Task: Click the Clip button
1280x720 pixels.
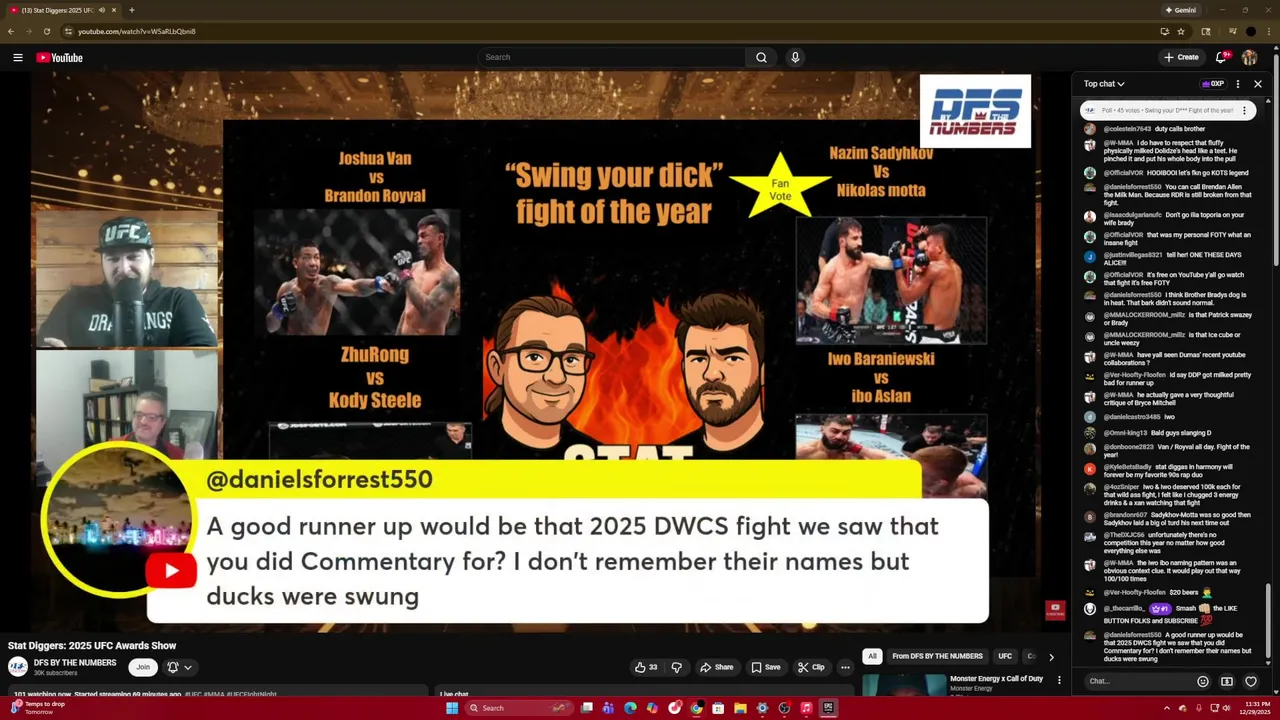Action: pos(811,667)
